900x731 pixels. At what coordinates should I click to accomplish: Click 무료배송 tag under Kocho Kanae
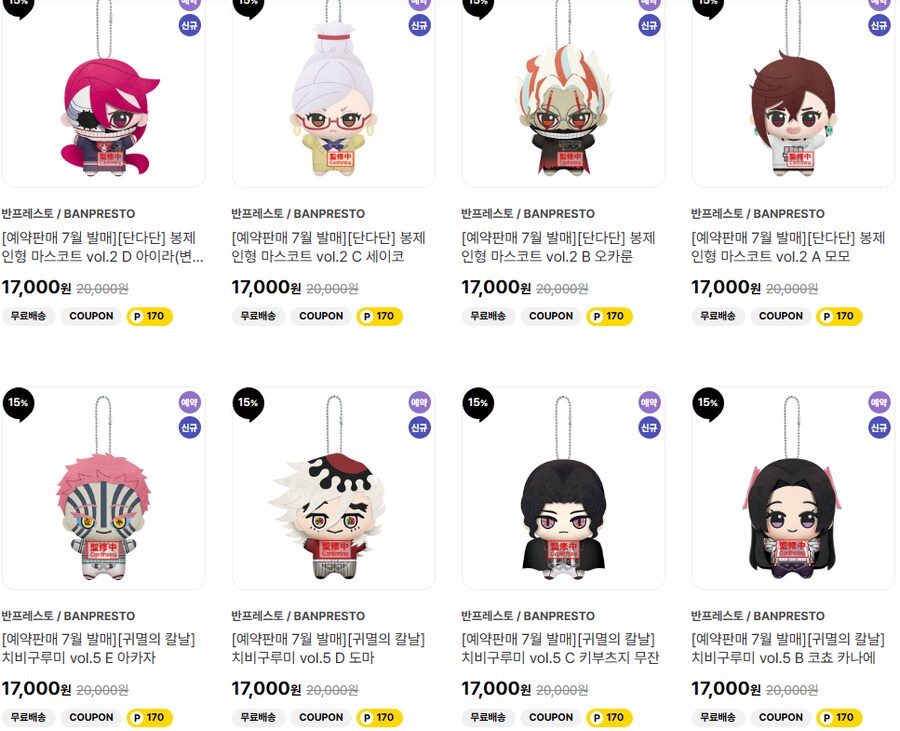(718, 717)
